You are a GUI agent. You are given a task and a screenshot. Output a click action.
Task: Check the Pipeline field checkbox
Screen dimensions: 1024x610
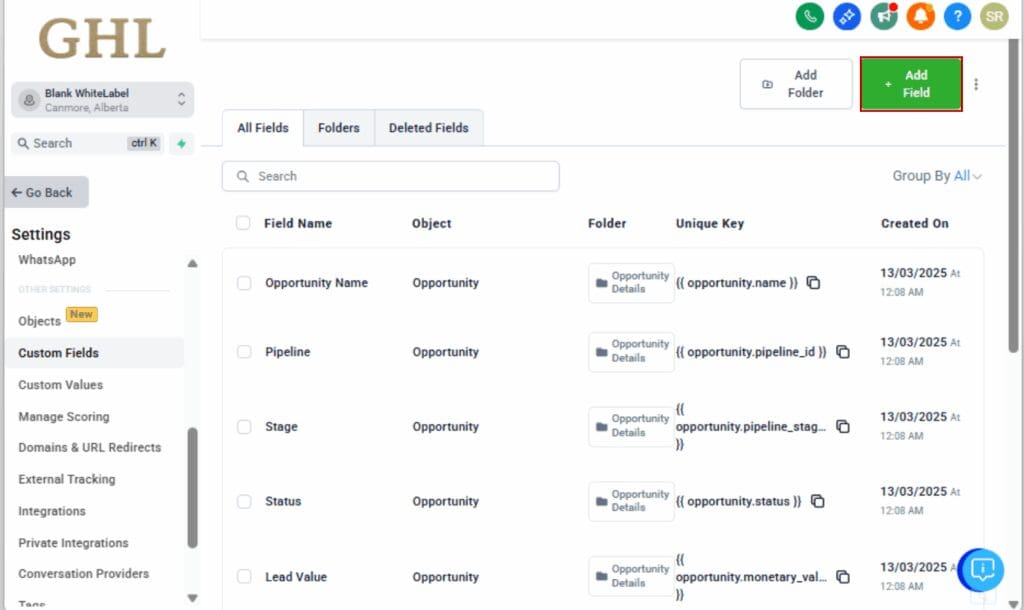243,352
